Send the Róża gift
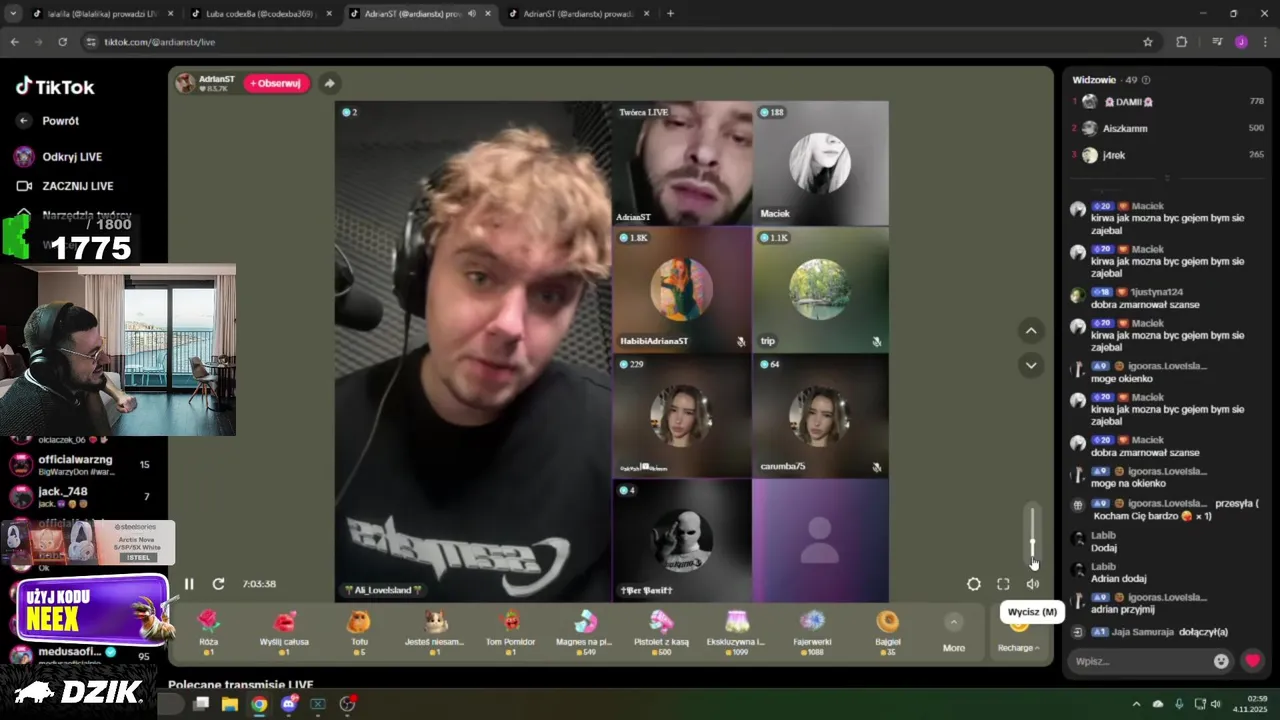This screenshot has height=720, width=1280. 208,631
